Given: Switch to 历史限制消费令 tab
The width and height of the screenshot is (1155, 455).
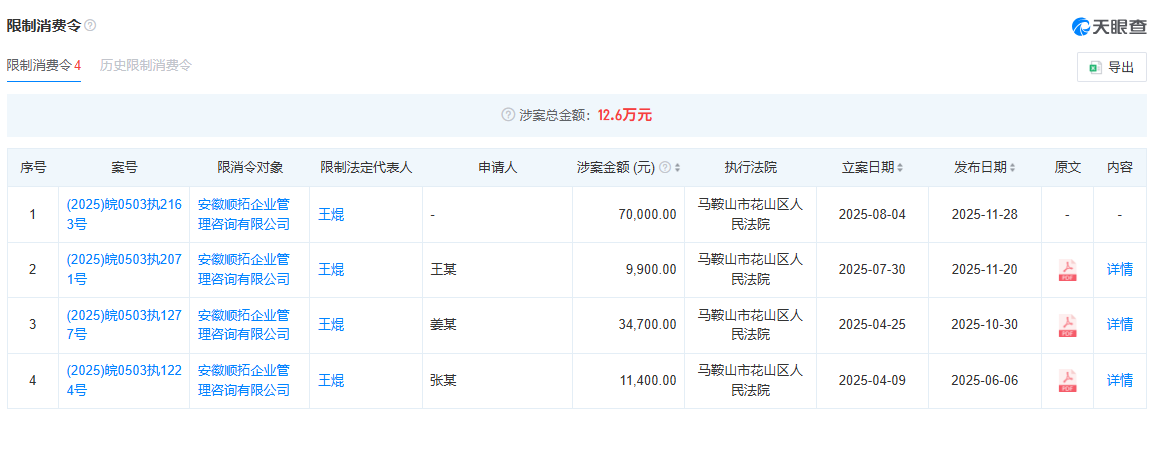Looking at the screenshot, I should click(x=146, y=65).
